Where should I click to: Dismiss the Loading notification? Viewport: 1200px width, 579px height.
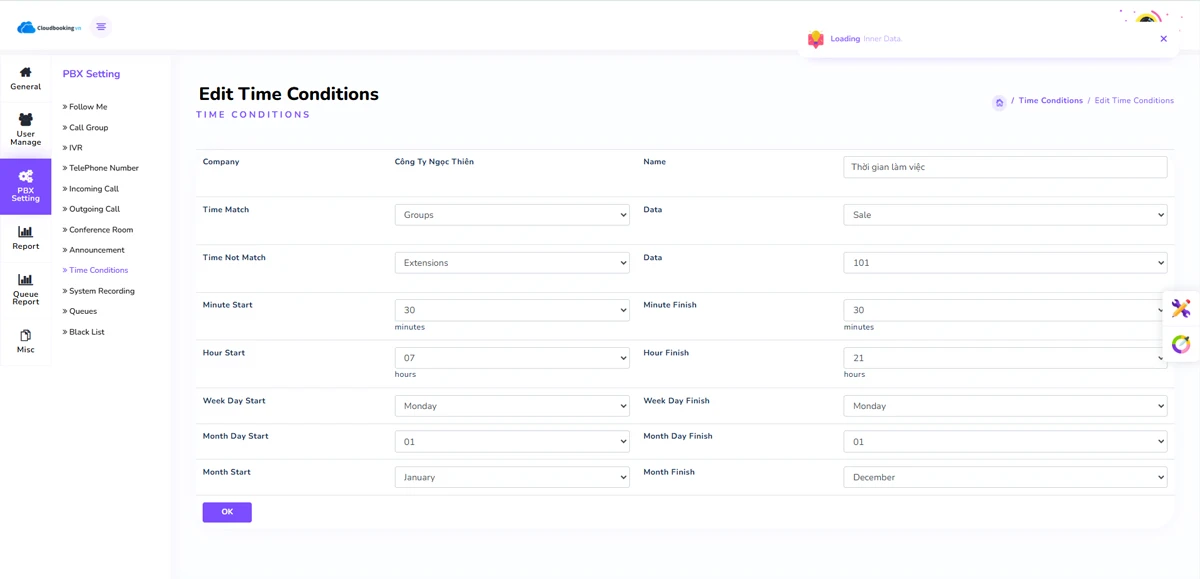(x=1163, y=39)
